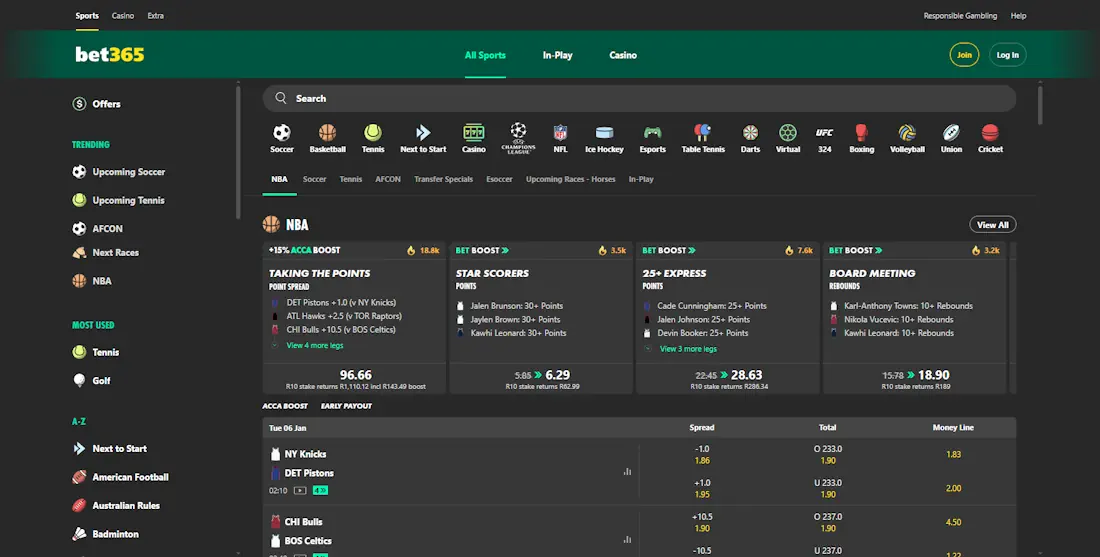
Task: Switch to the In-Play featured tab
Action: pyautogui.click(x=640, y=179)
